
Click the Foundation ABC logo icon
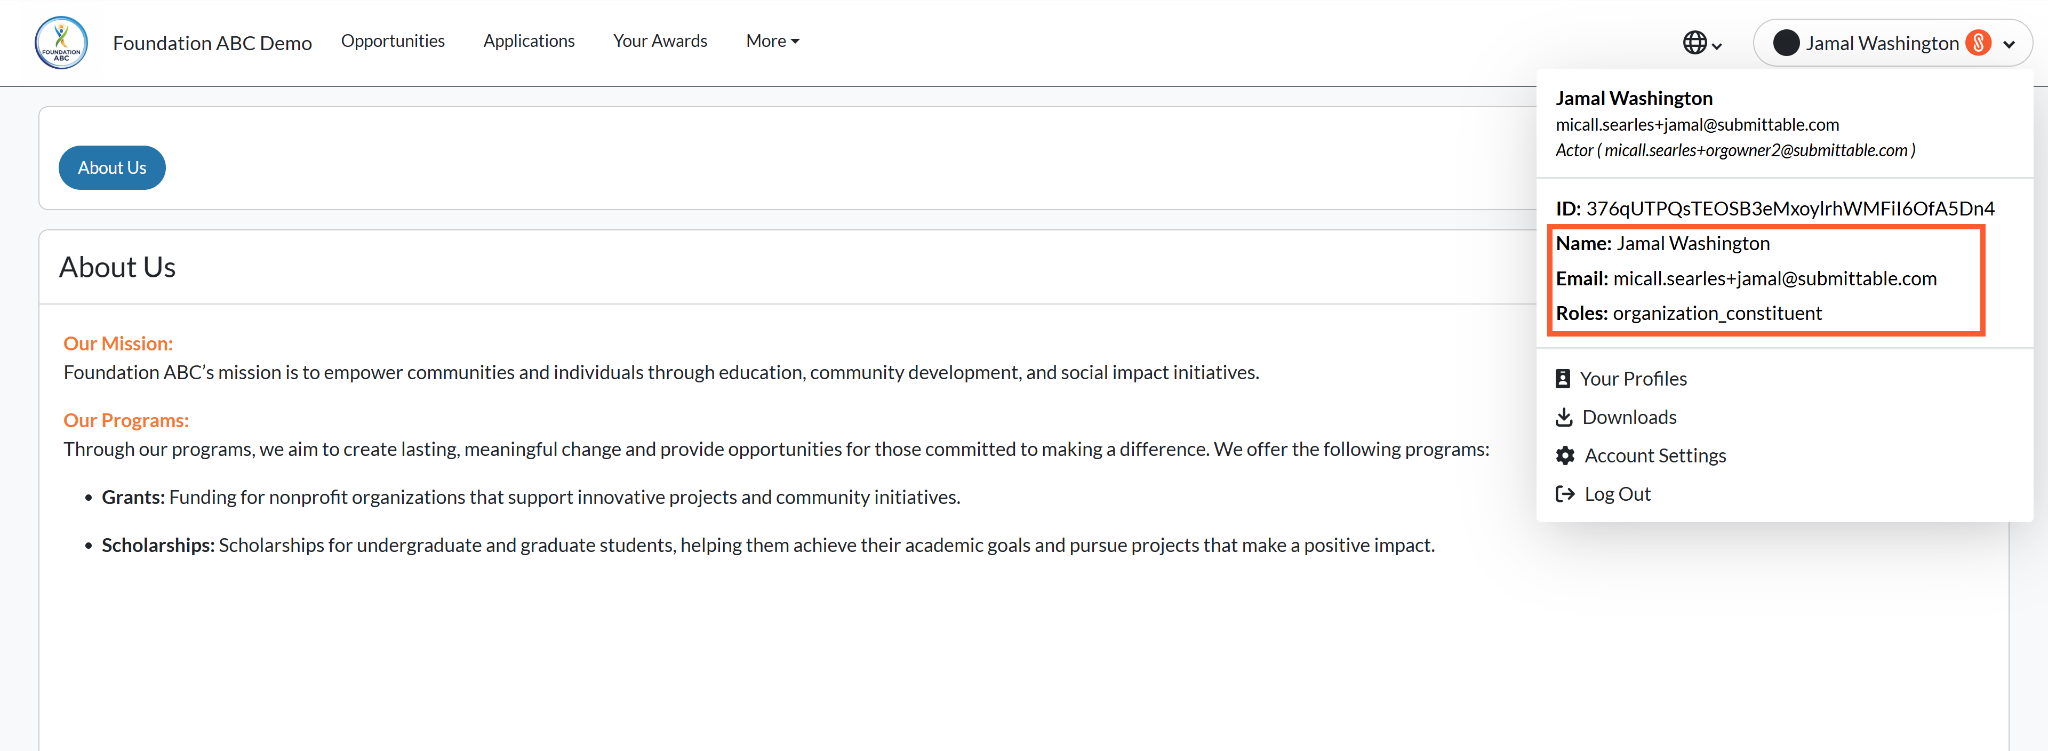[61, 42]
